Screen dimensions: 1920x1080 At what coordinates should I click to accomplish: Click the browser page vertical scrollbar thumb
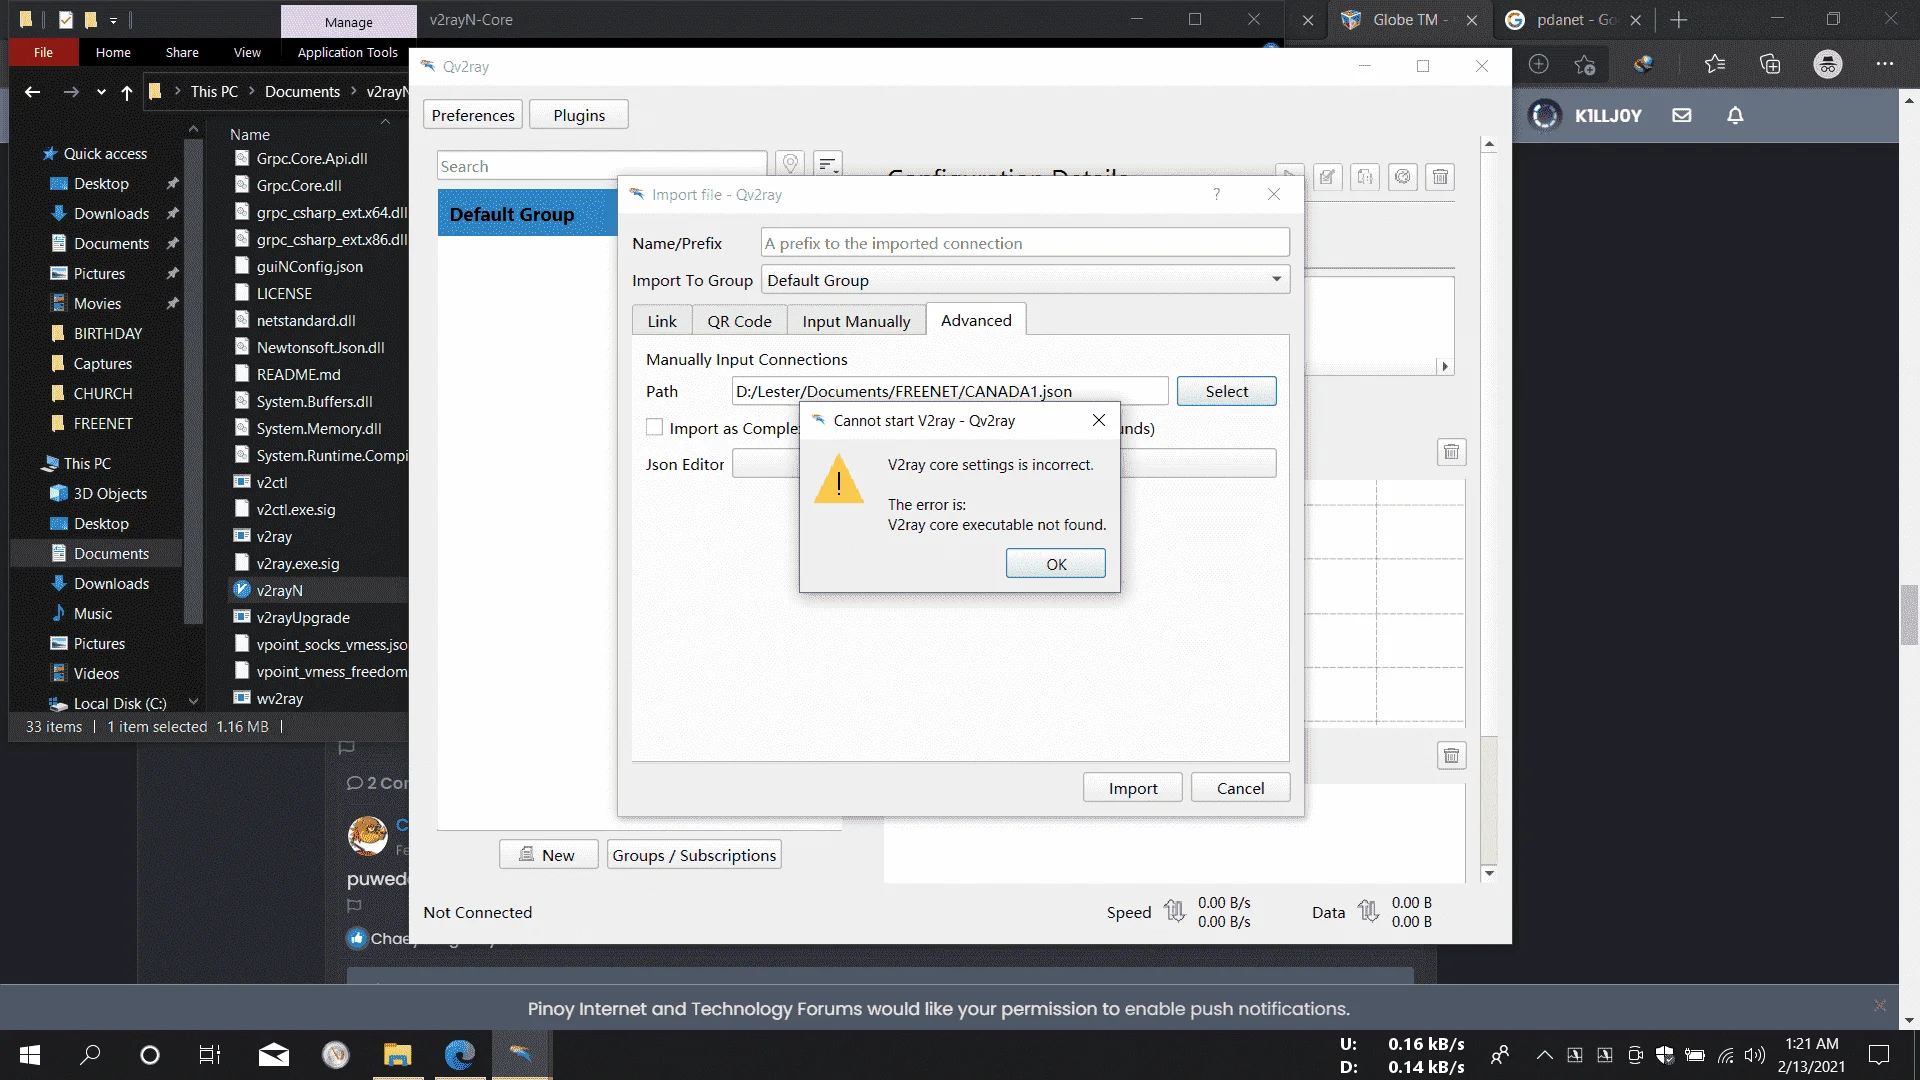[1909, 615]
